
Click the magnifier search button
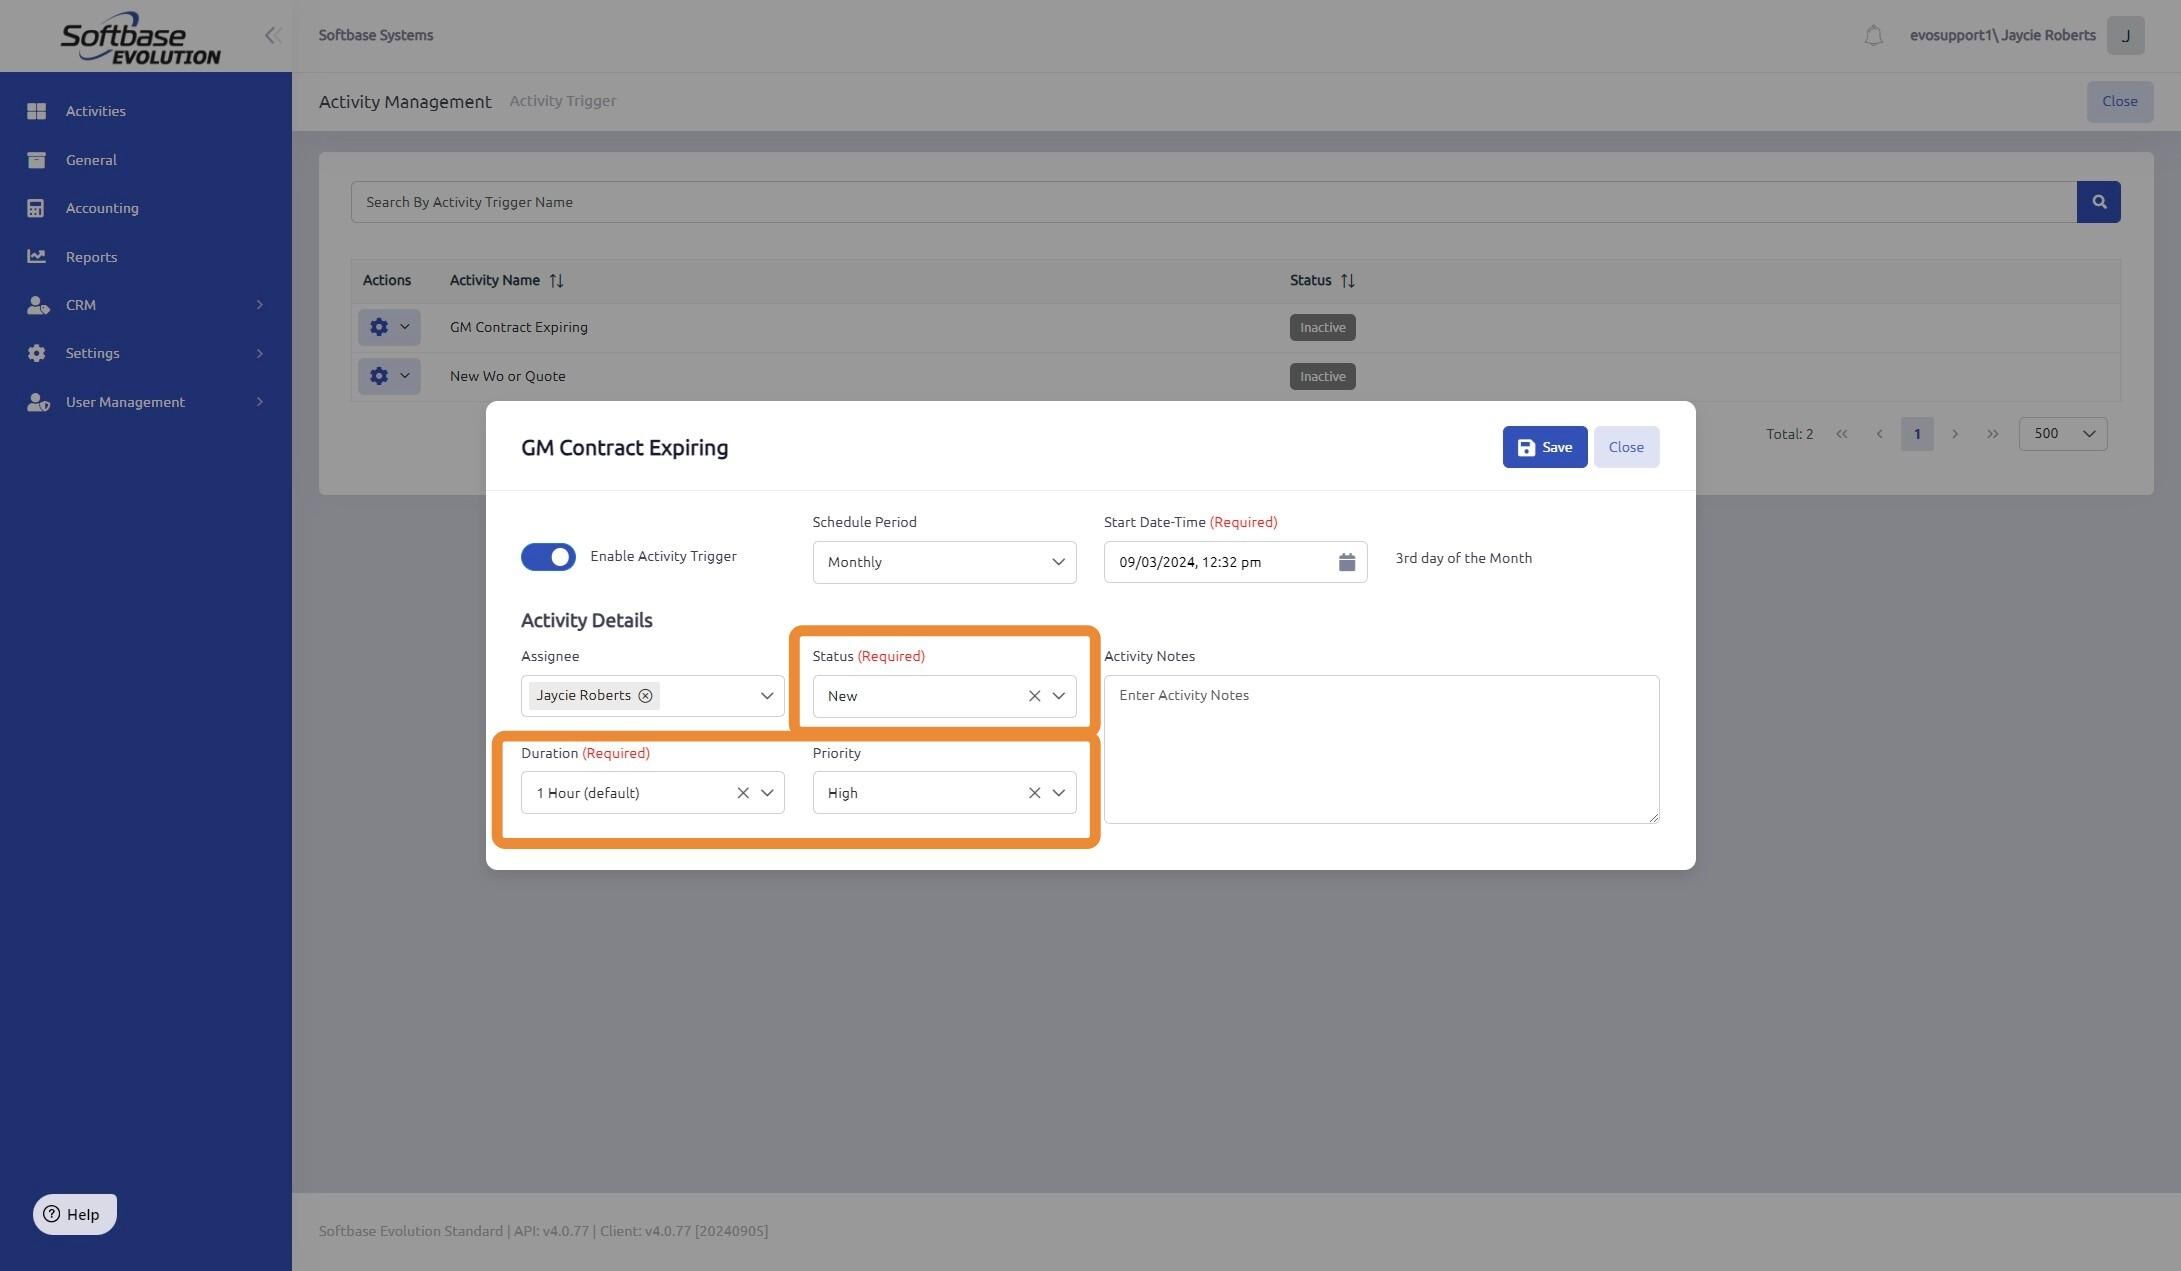2098,202
